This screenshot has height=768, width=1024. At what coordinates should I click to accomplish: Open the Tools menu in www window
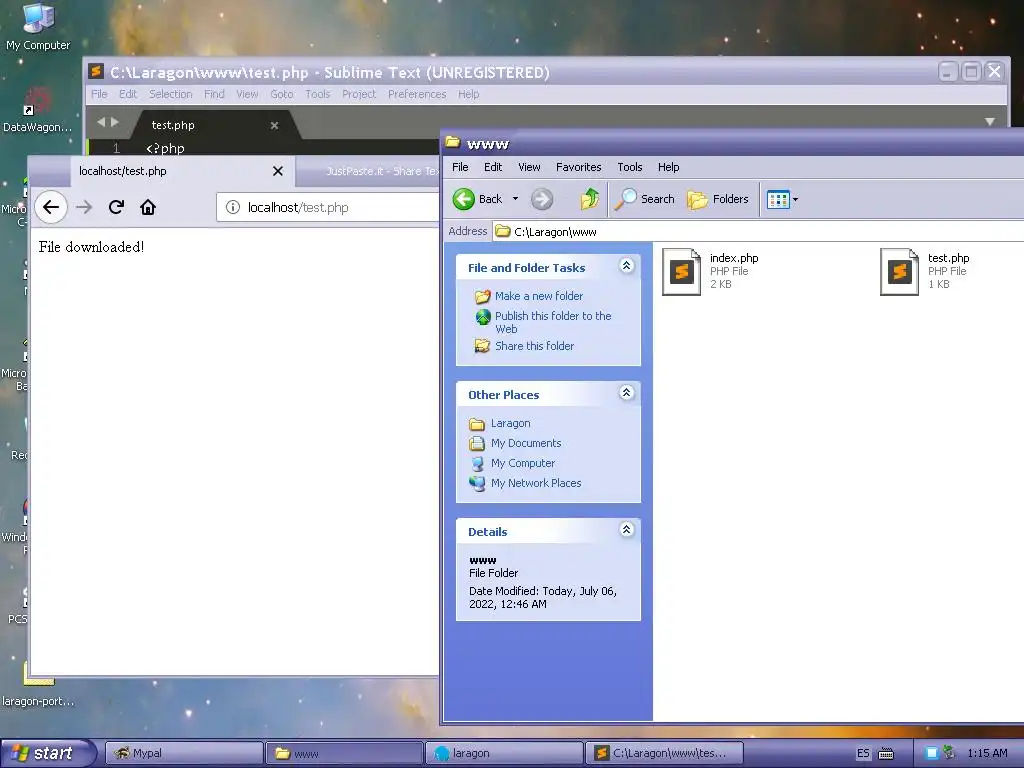tap(630, 167)
